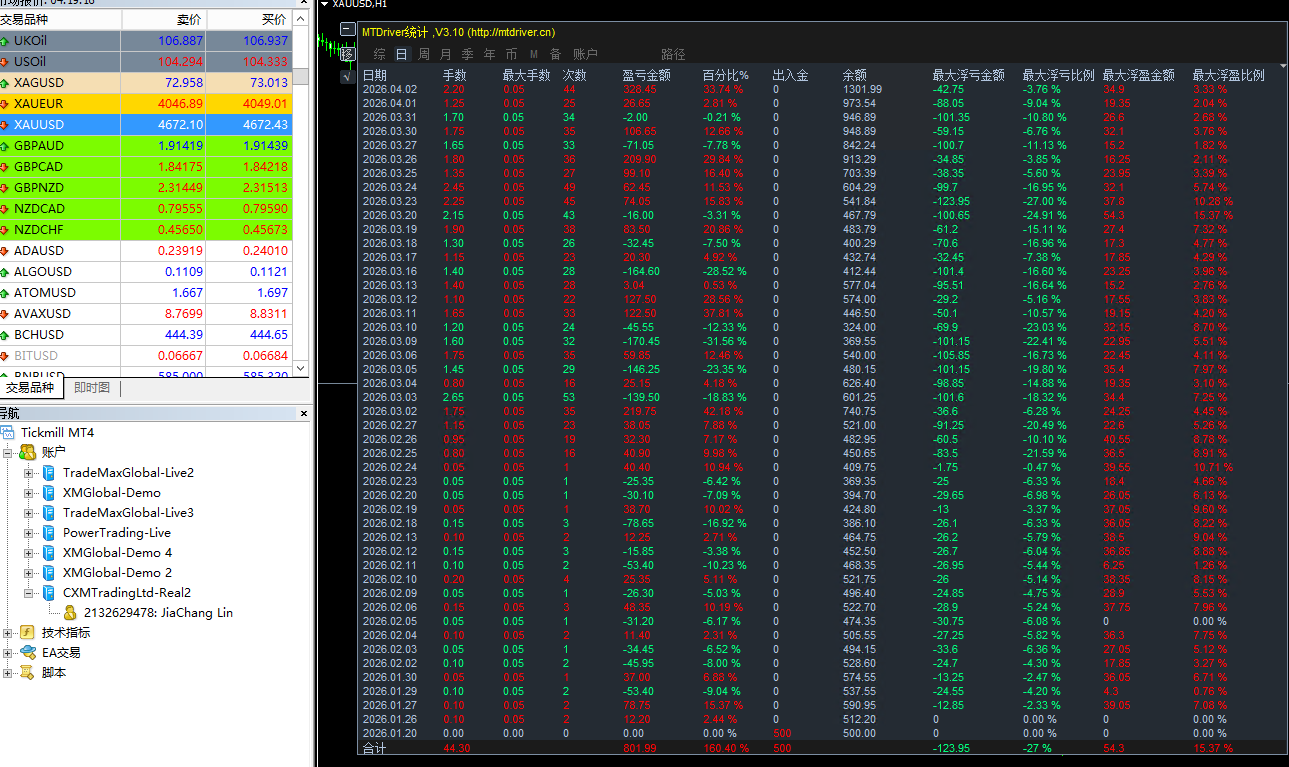Expand the 技术指标 tree node
Image resolution: width=1289 pixels, height=767 pixels.
tap(9, 633)
